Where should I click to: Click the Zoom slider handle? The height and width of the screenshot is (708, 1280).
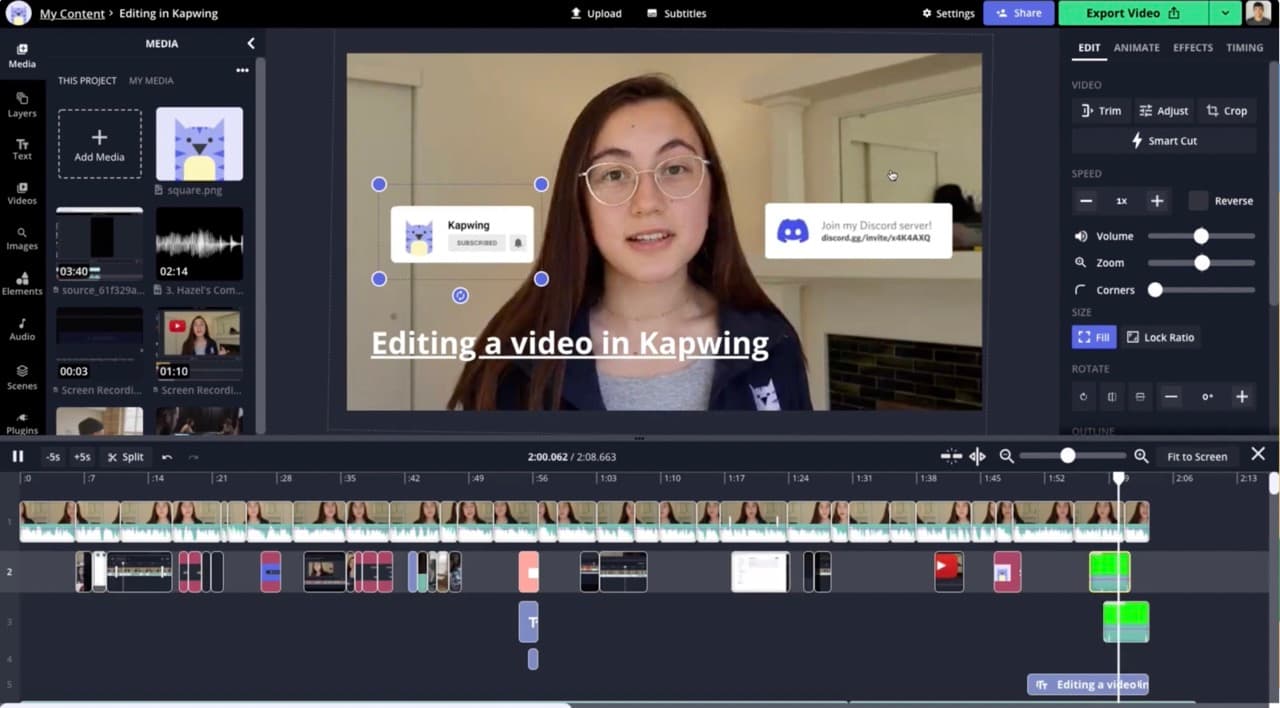1202,263
